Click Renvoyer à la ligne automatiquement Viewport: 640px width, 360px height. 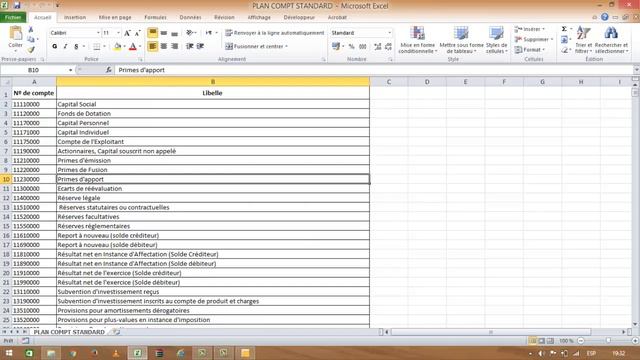click(x=275, y=33)
